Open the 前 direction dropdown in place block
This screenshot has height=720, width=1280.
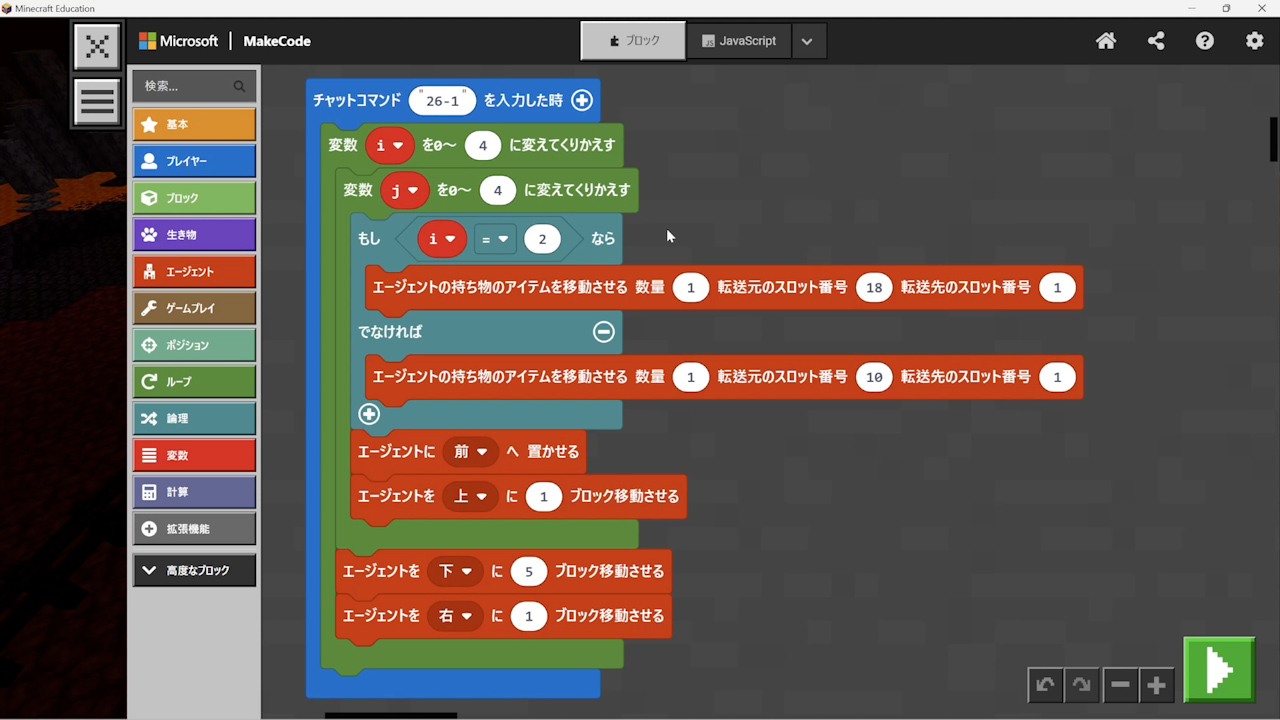470,452
